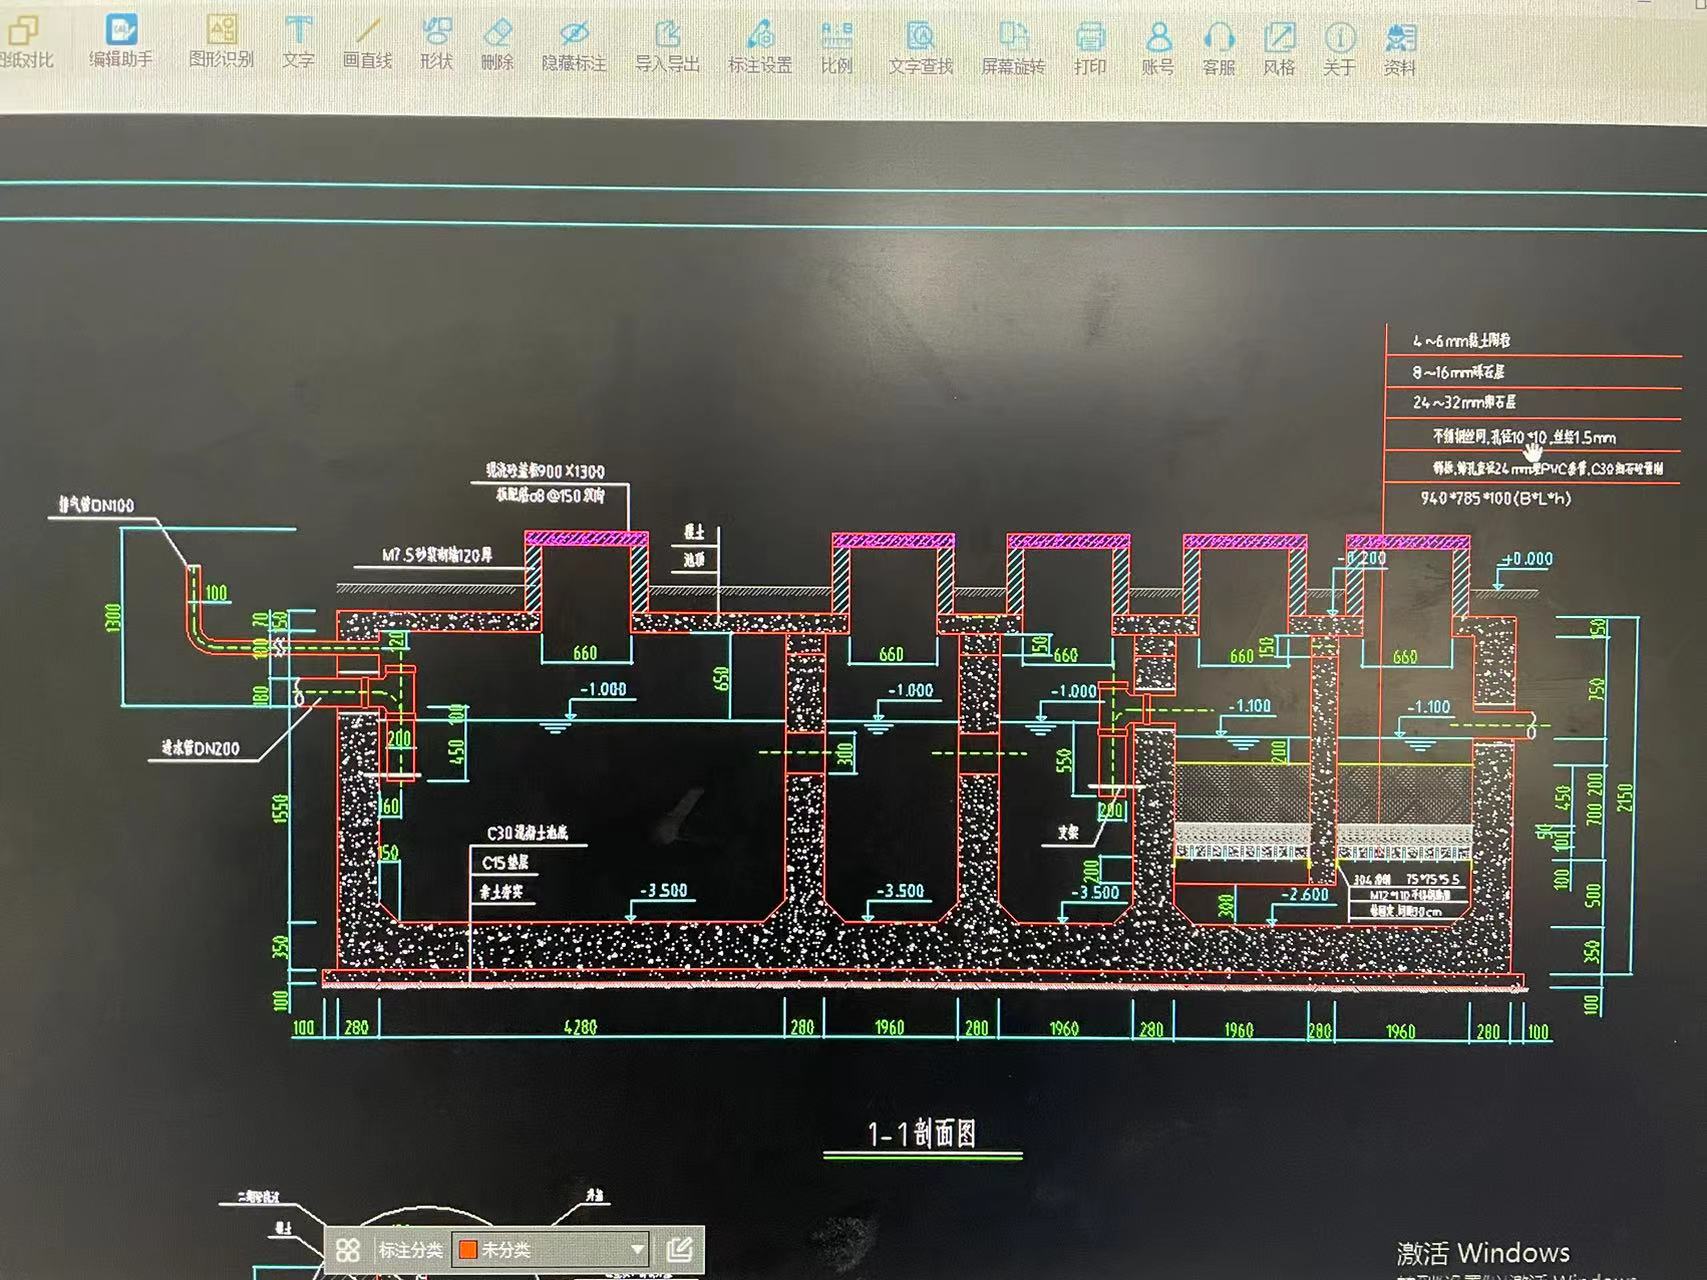Click the 1-1剖面图 section title
1707x1280 pixels.
(x=922, y=1135)
